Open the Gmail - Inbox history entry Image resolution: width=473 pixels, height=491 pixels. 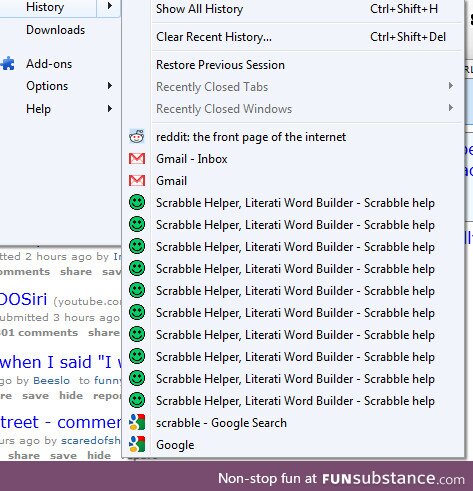tap(192, 159)
